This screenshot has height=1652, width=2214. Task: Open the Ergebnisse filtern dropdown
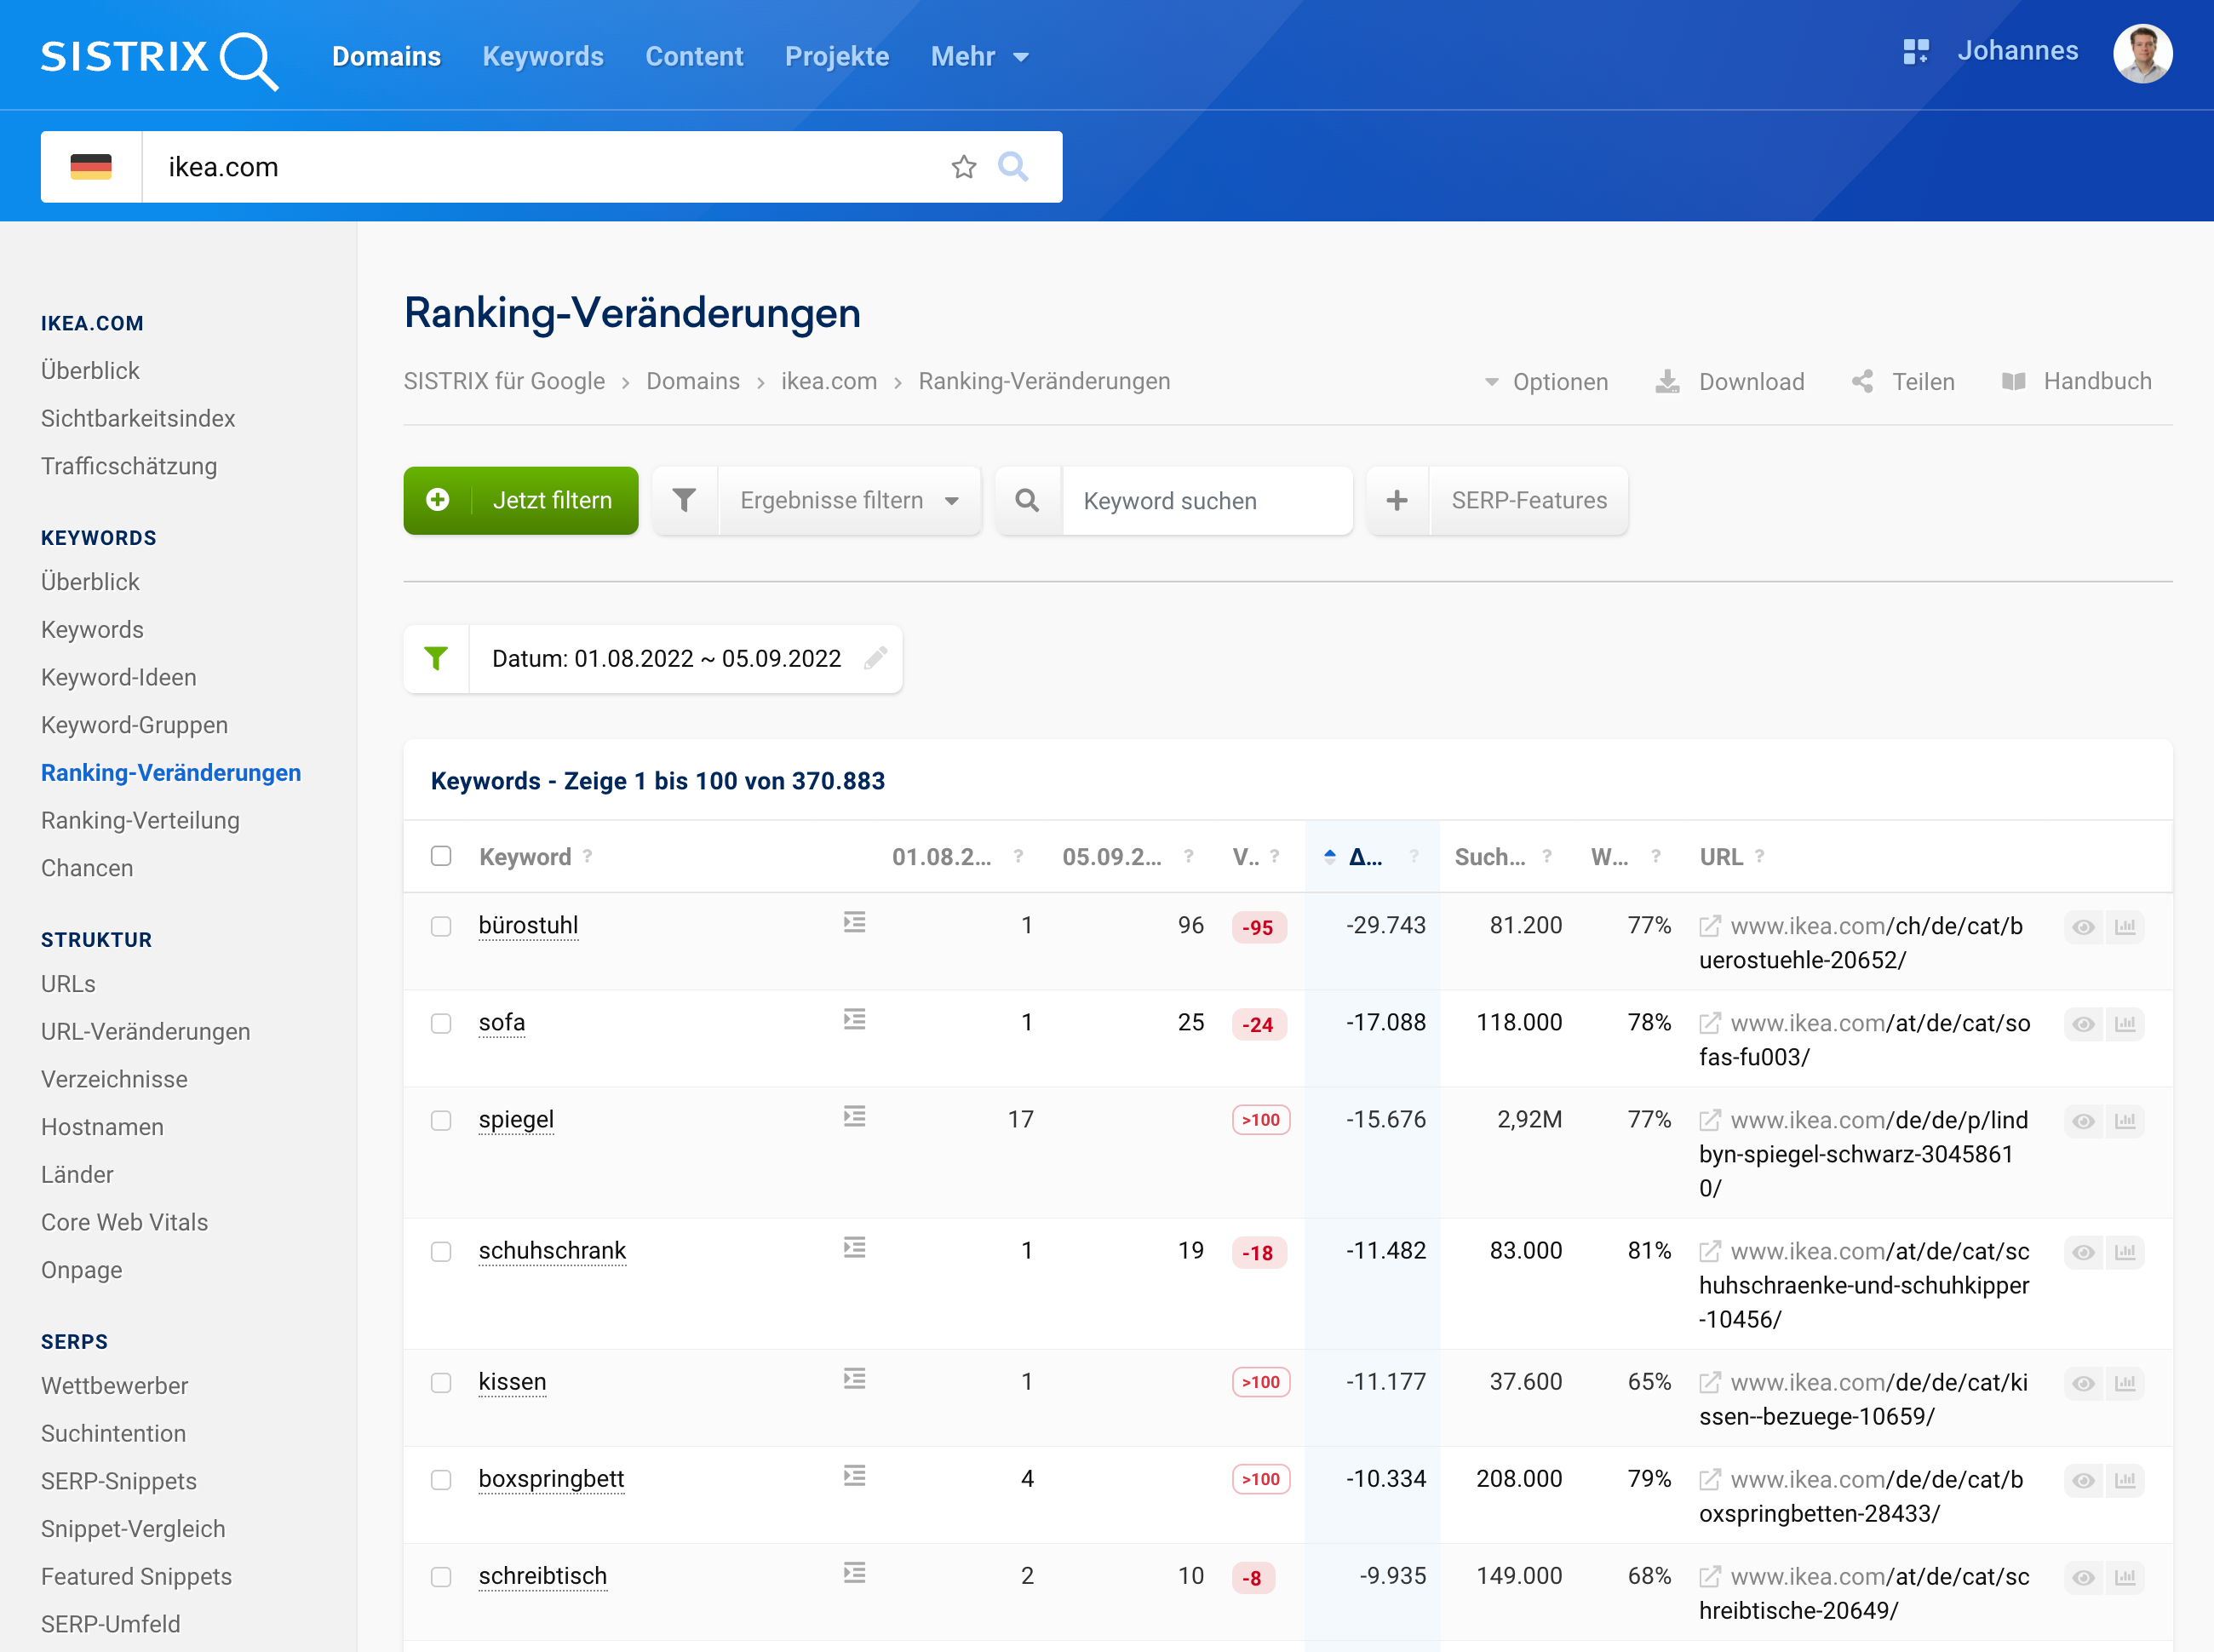848,500
